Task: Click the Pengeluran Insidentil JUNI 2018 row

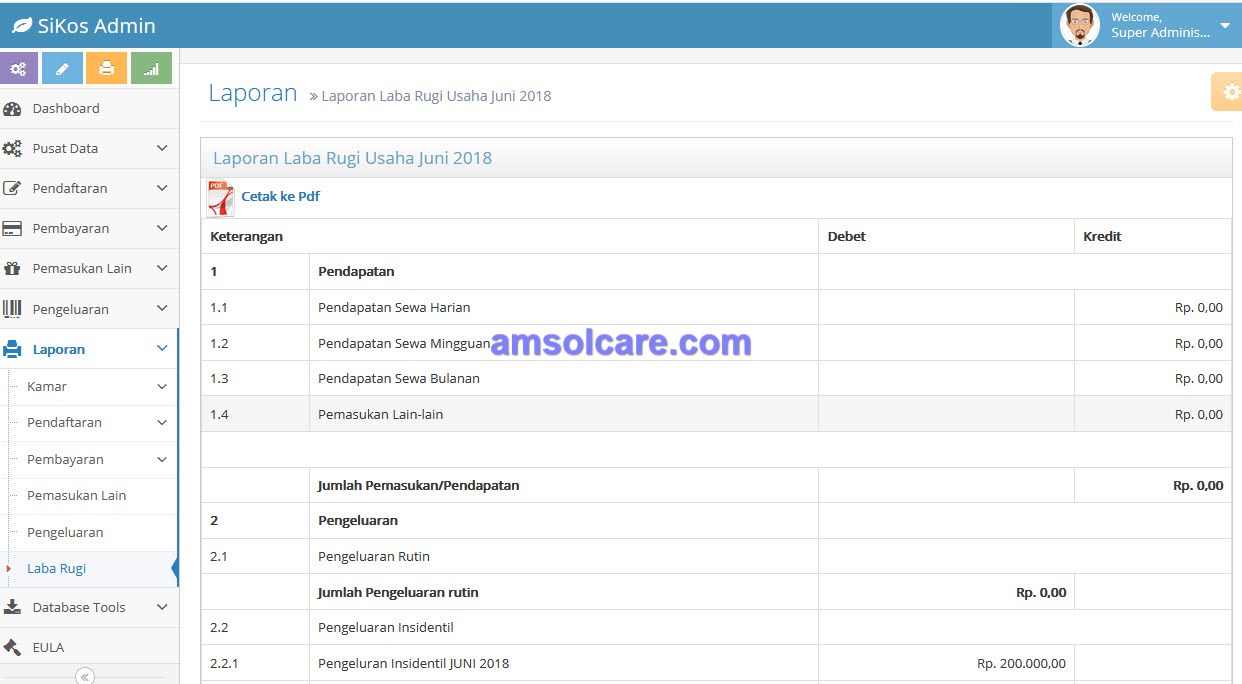Action: [413, 664]
